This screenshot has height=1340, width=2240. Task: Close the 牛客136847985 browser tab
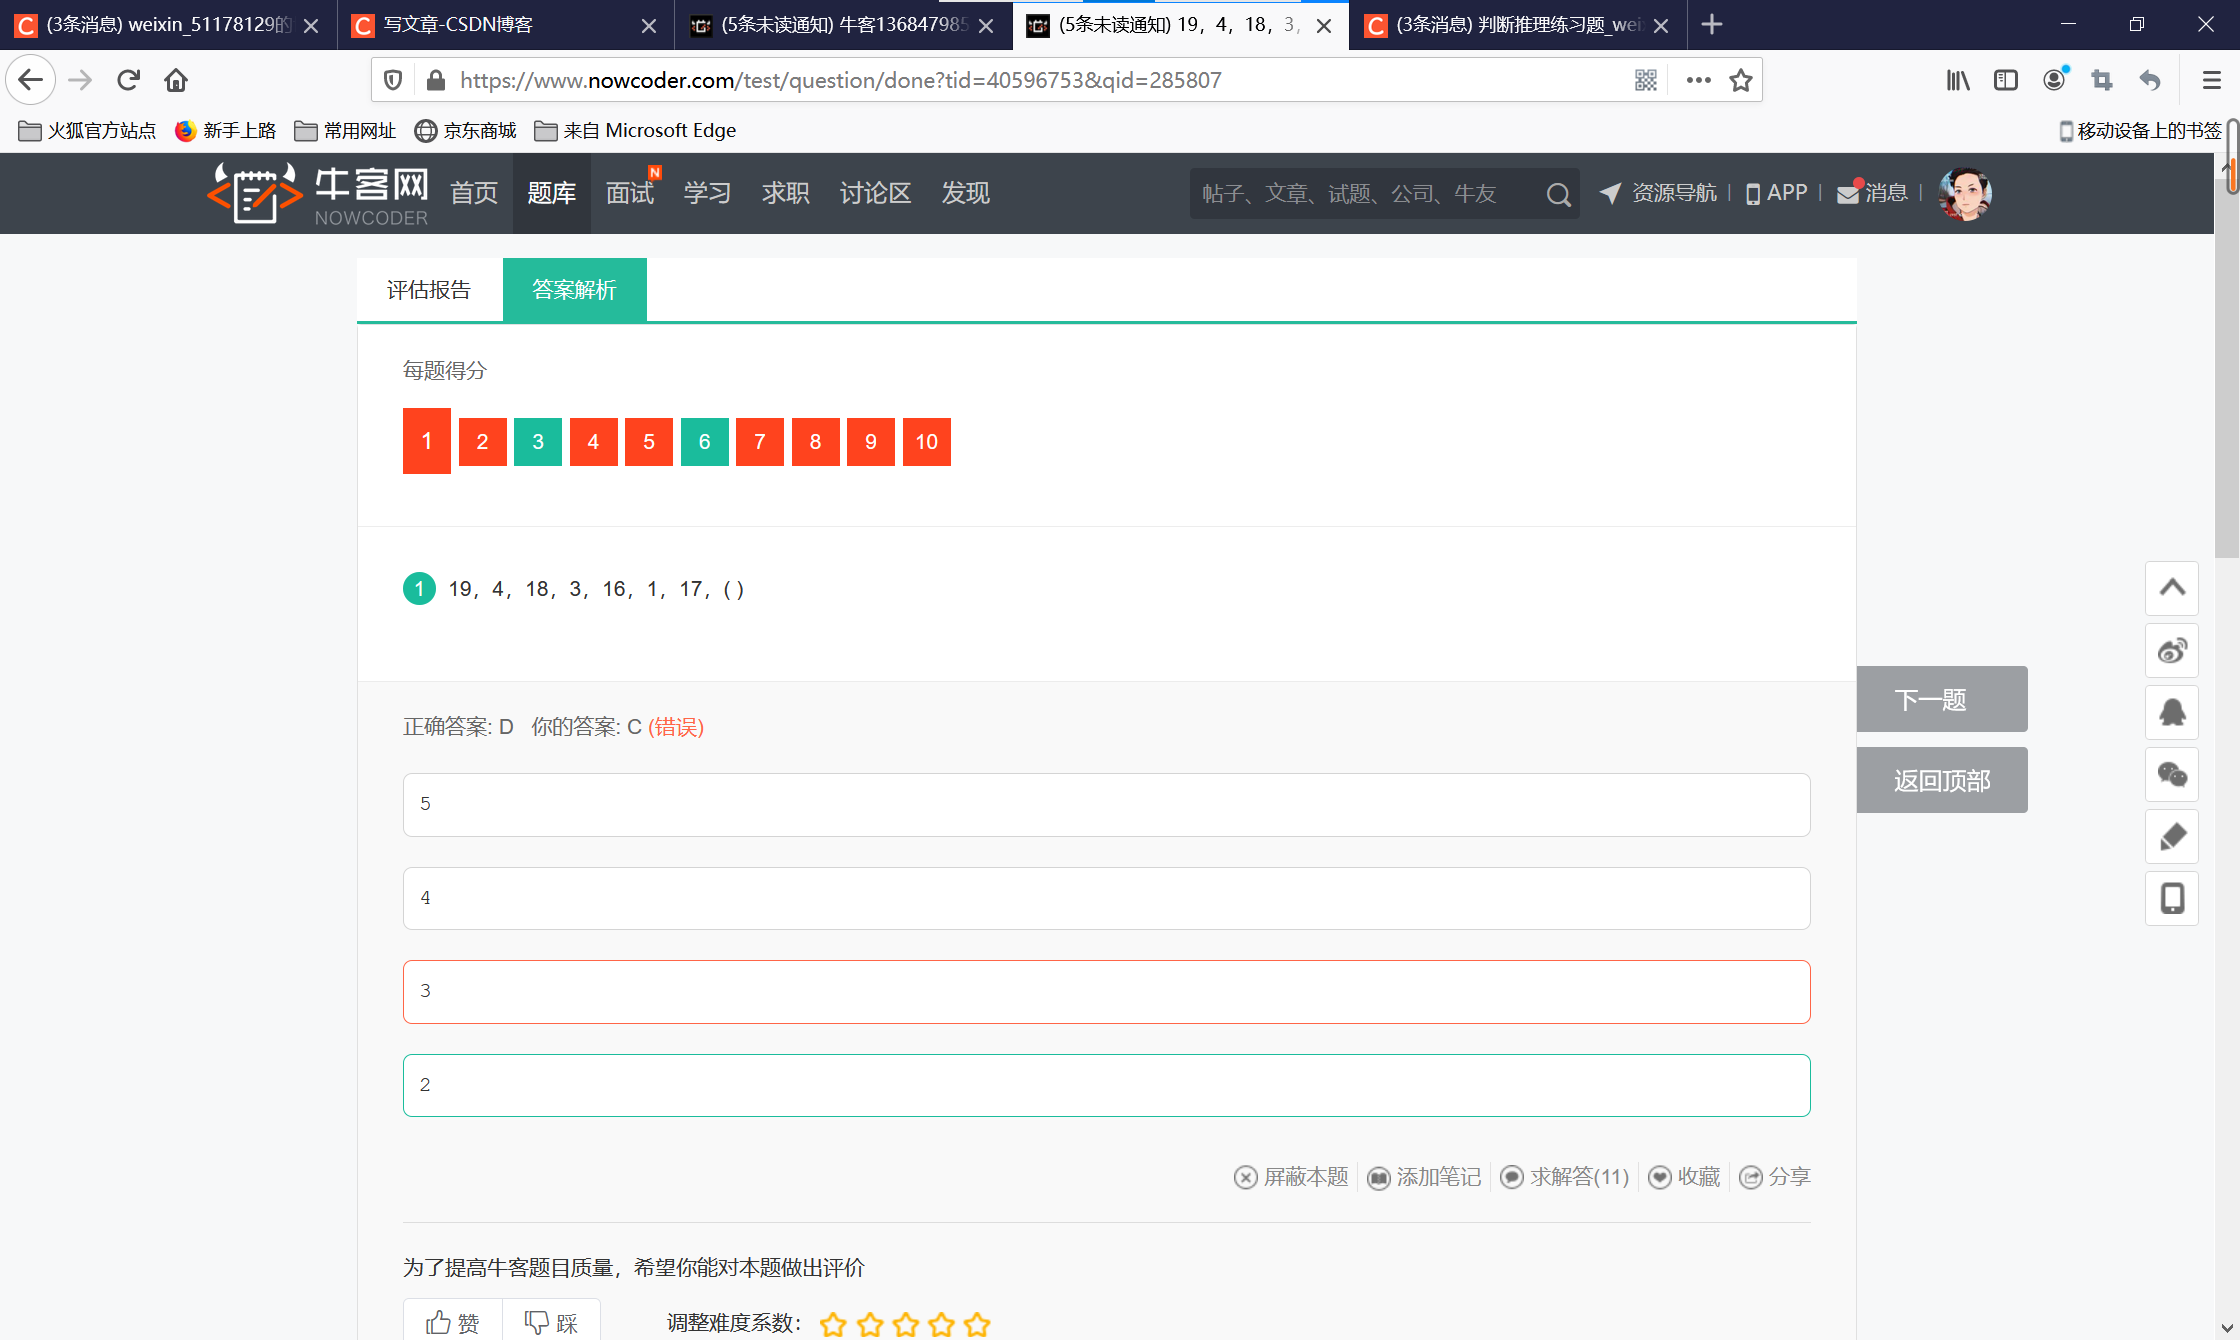coord(986,26)
